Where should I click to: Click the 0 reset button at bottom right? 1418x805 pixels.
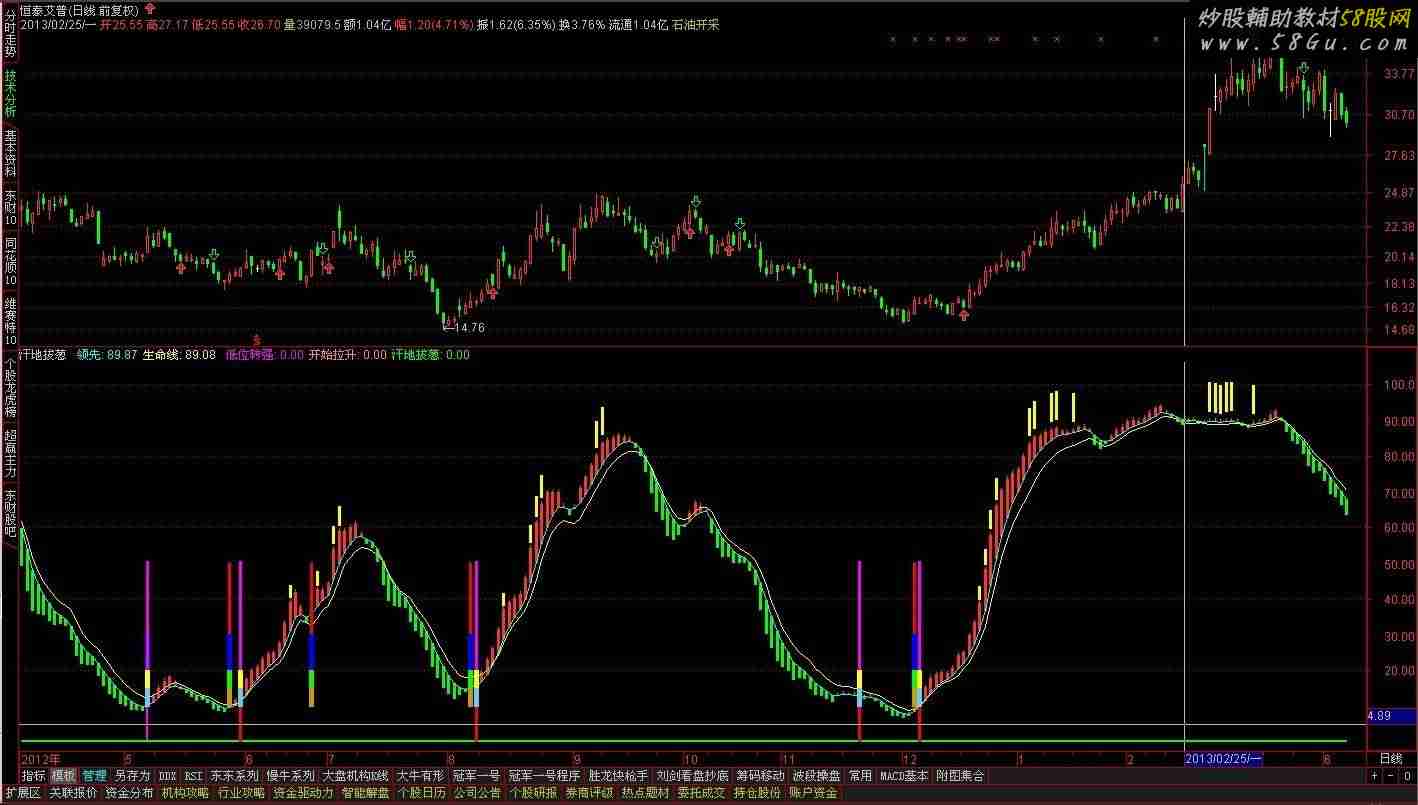pos(1405,775)
